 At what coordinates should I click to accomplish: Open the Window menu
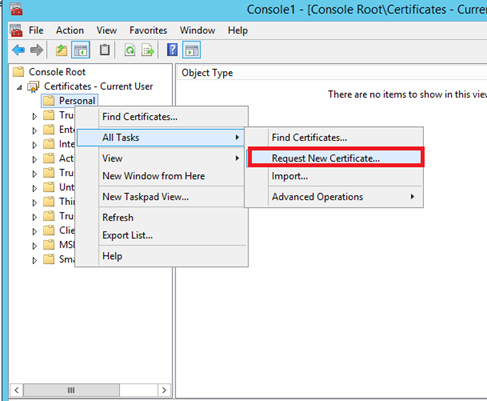[x=197, y=30]
